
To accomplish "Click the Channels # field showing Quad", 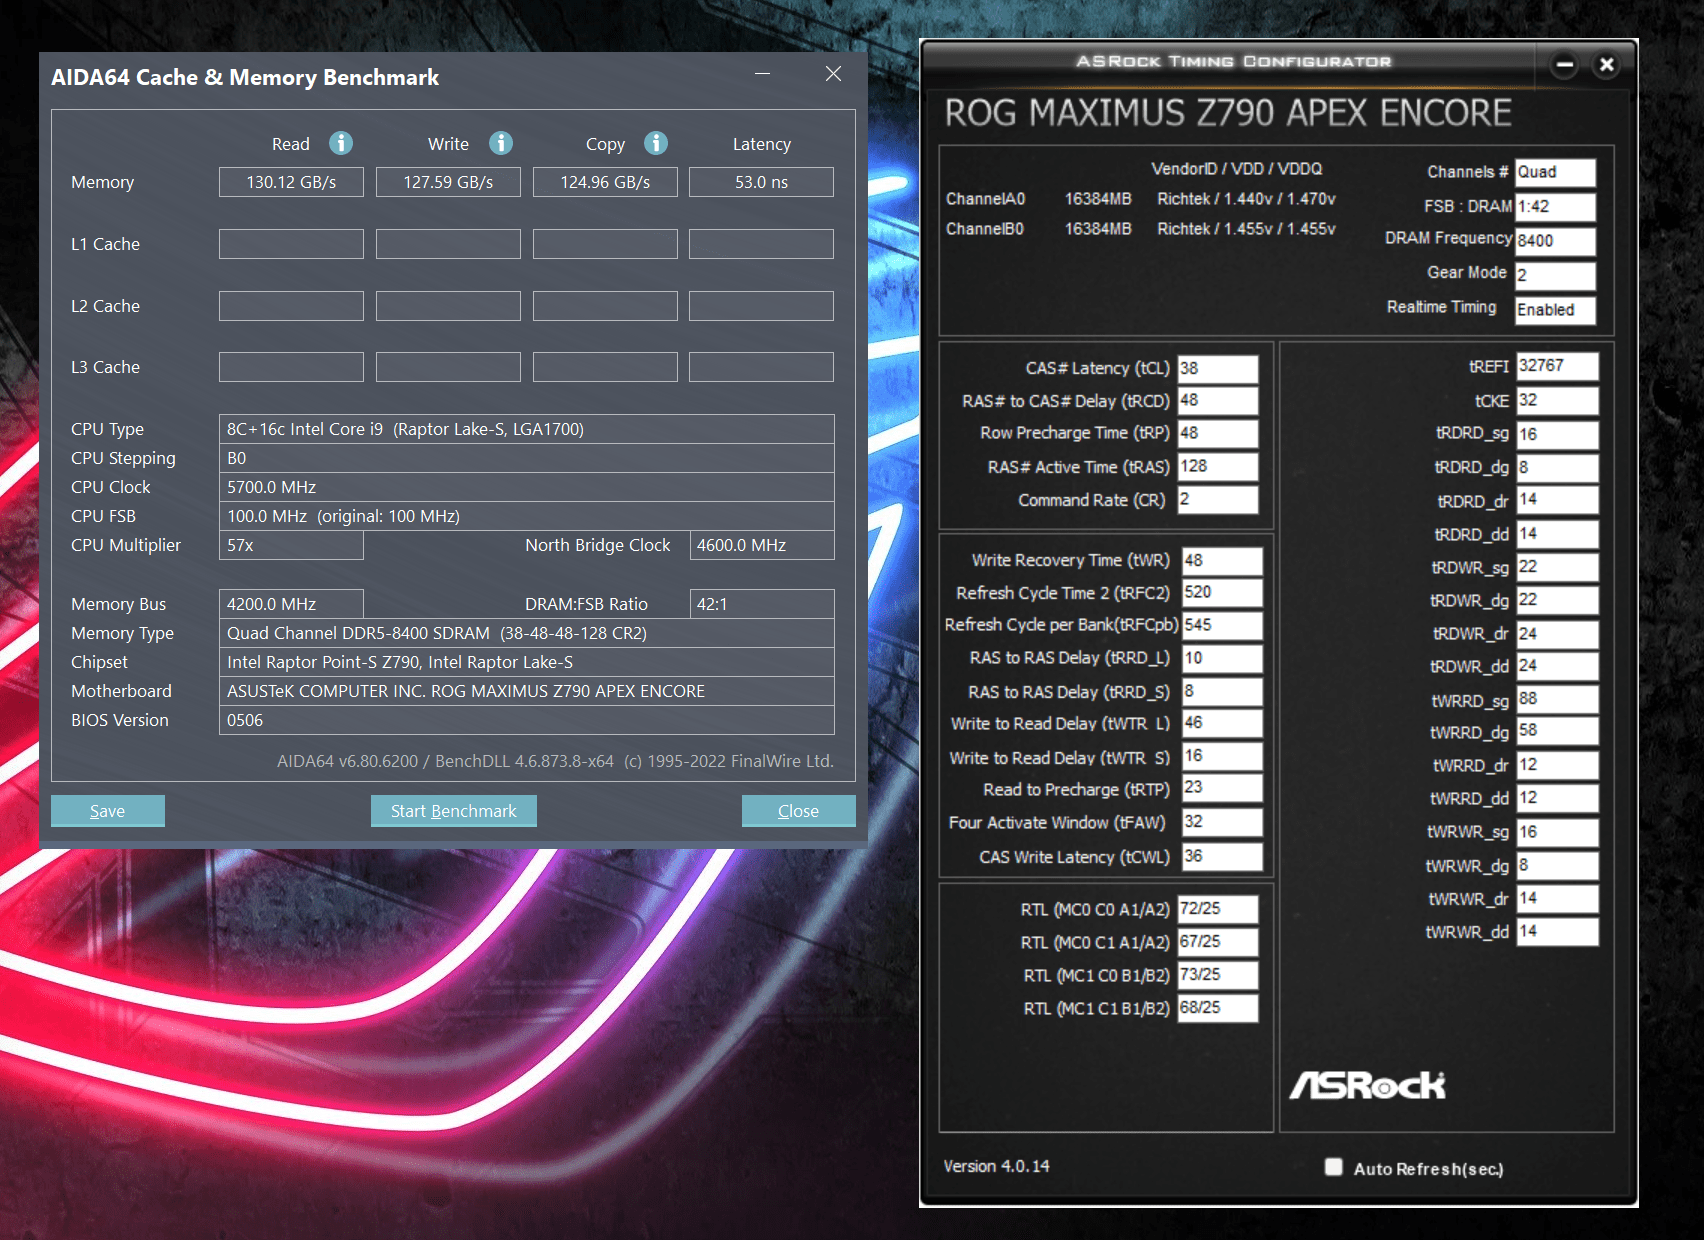I will tap(1555, 172).
